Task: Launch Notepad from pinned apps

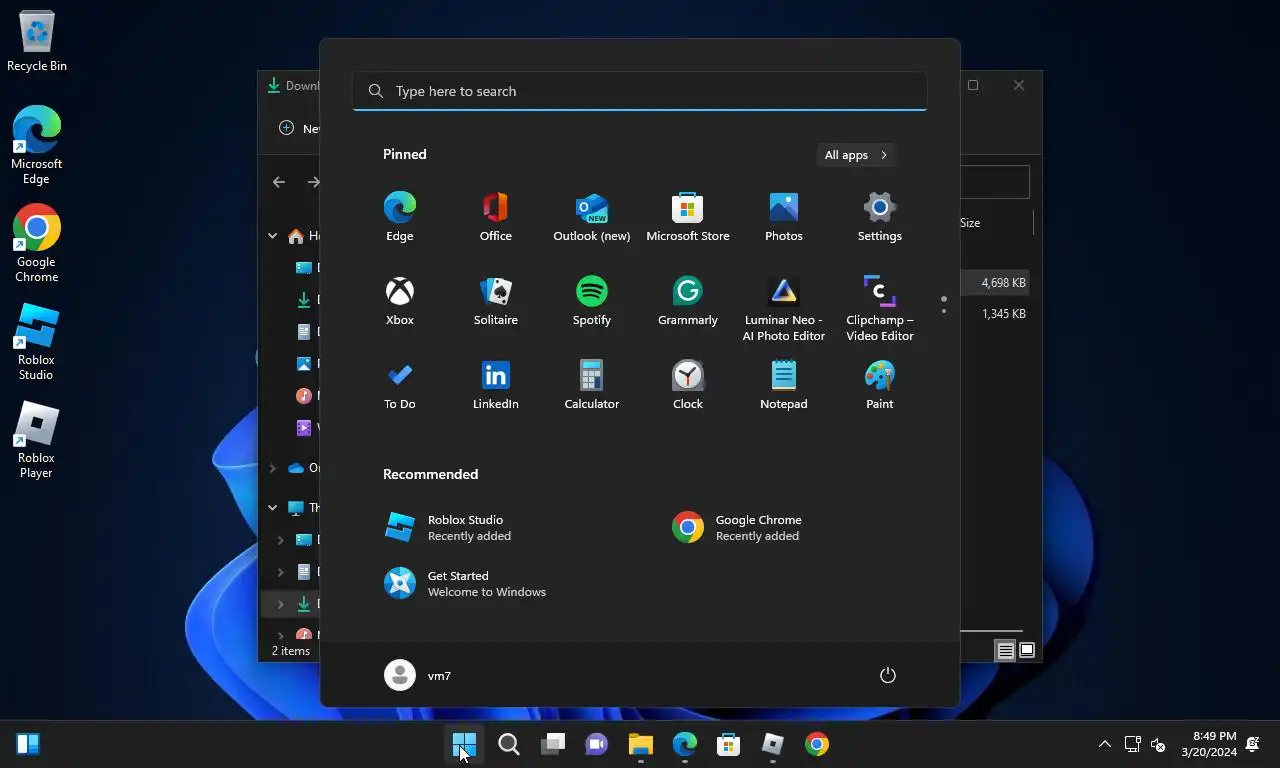Action: click(x=783, y=385)
